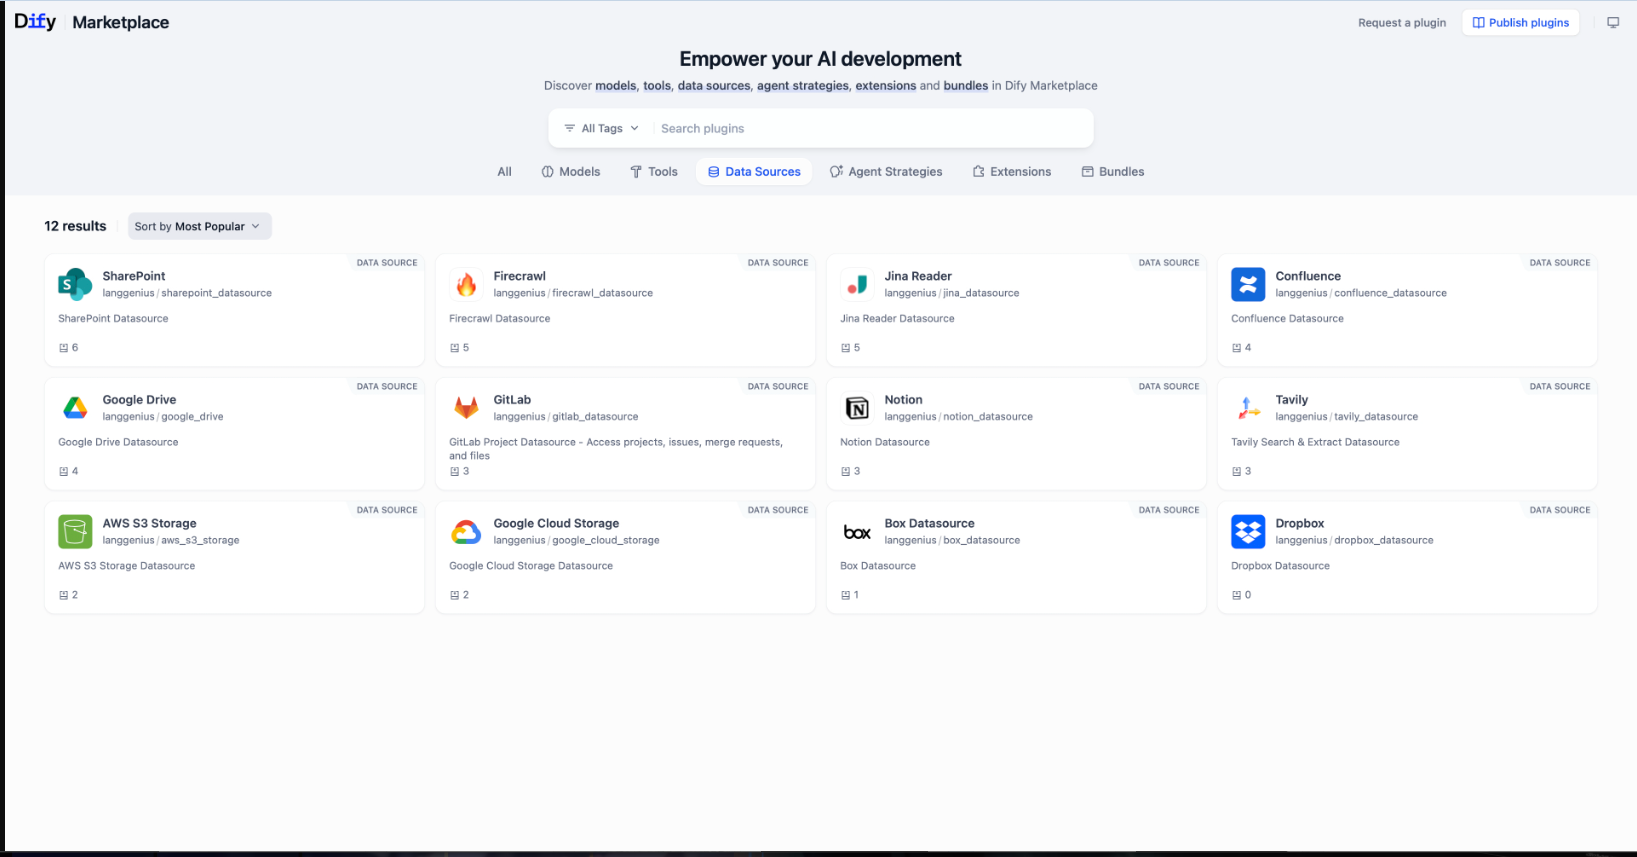The height and width of the screenshot is (857, 1637).
Task: Switch to the Bundles tab
Action: pos(1113,172)
